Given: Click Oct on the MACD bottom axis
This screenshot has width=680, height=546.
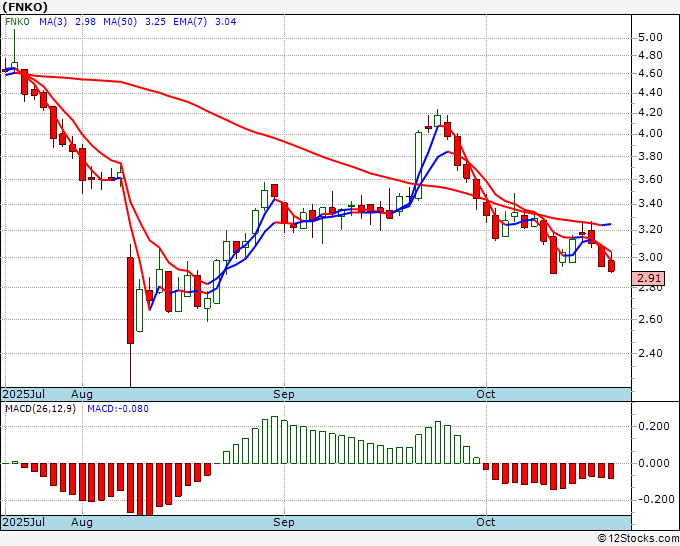Looking at the screenshot, I should [485, 522].
